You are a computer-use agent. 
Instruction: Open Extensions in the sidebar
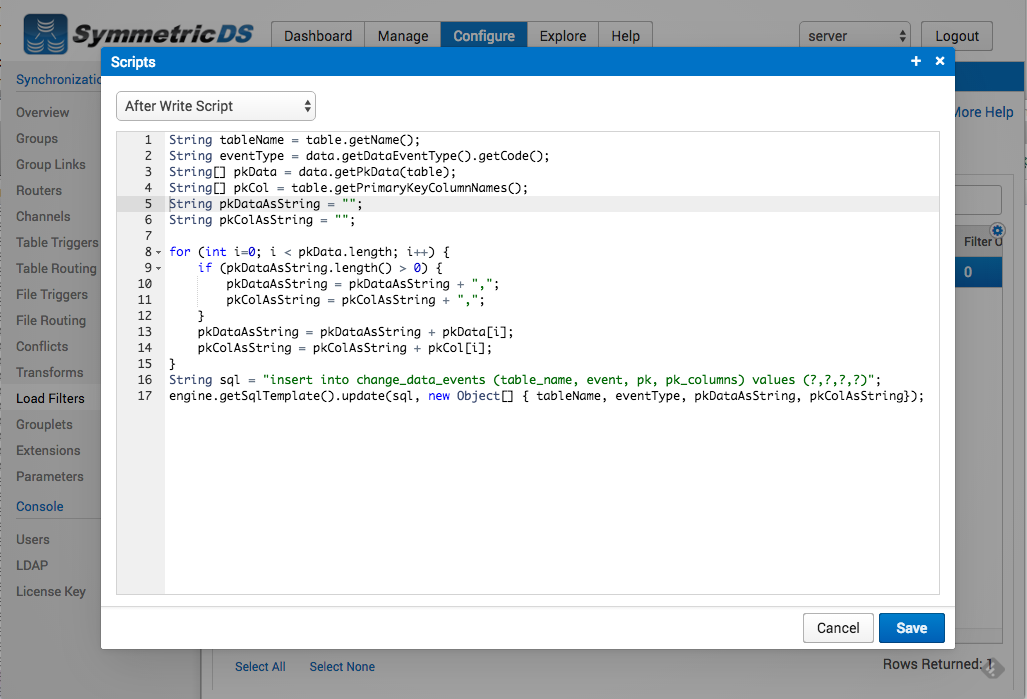[48, 450]
